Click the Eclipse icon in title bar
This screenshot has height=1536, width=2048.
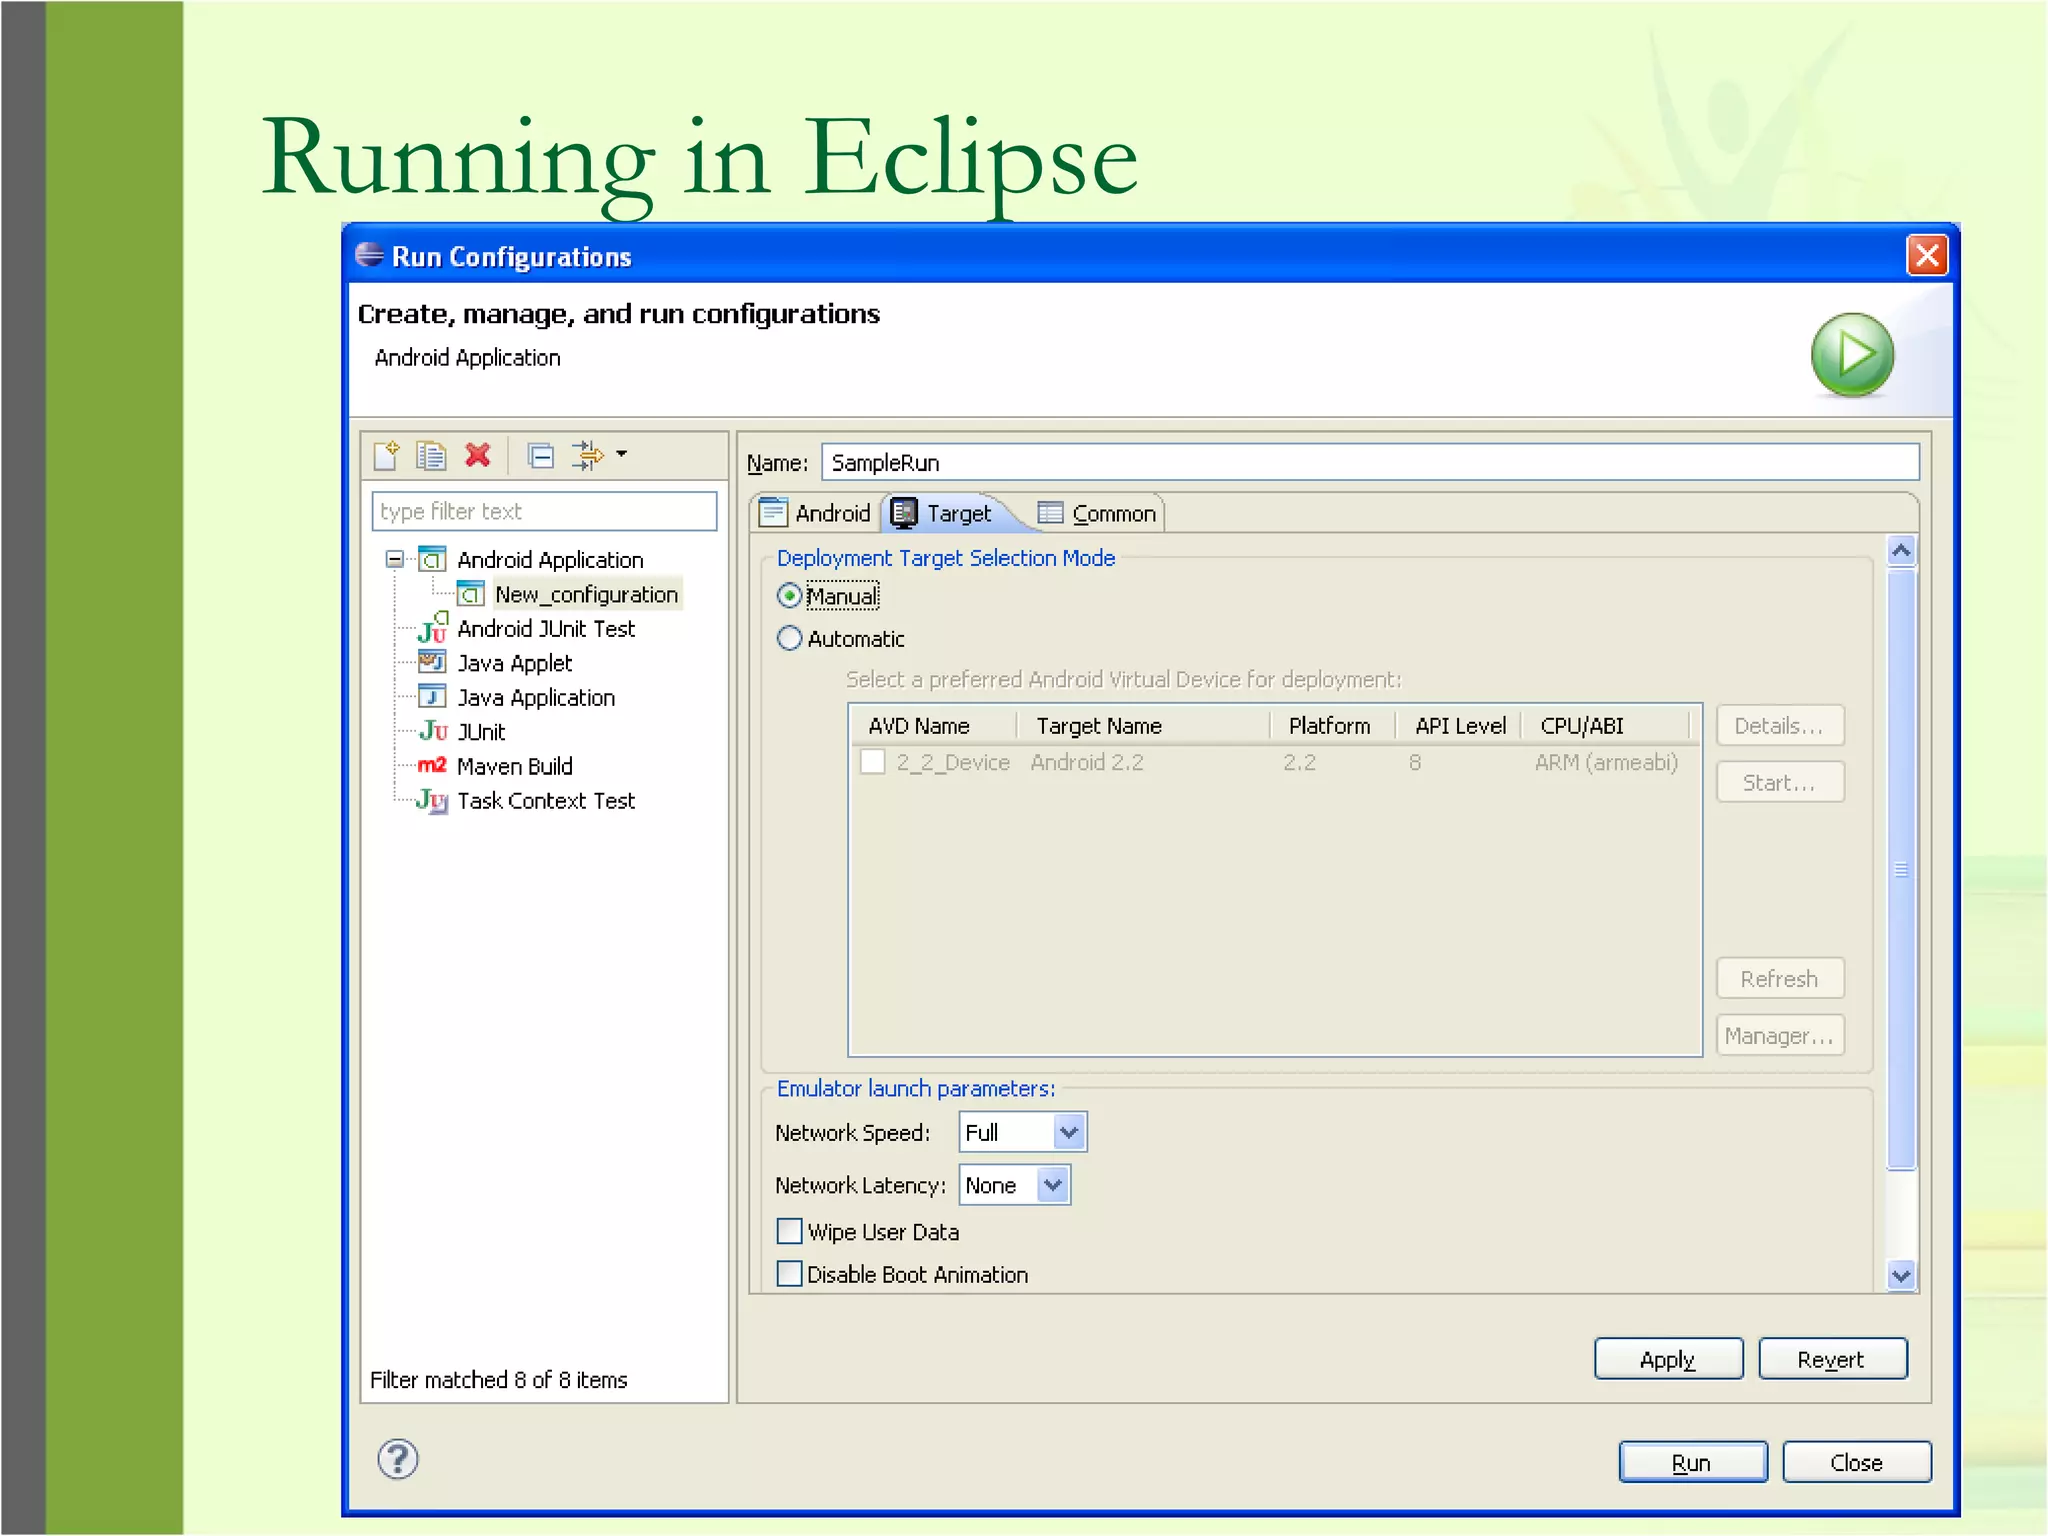pos(370,256)
